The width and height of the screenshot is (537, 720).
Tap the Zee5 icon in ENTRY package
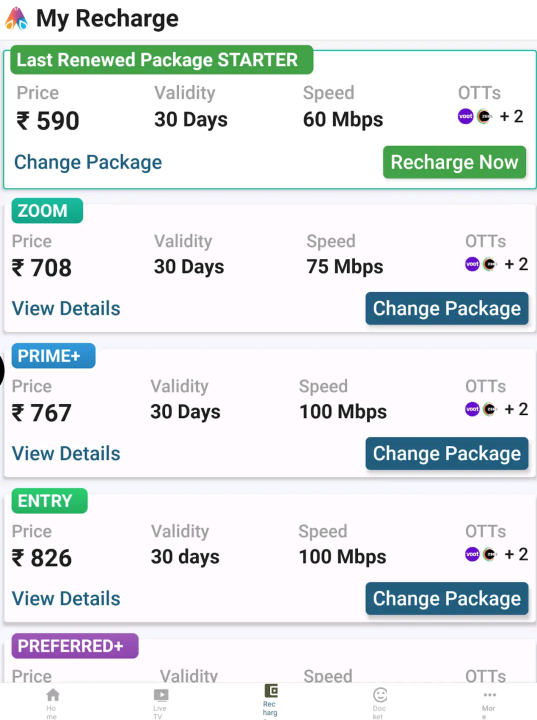490,554
